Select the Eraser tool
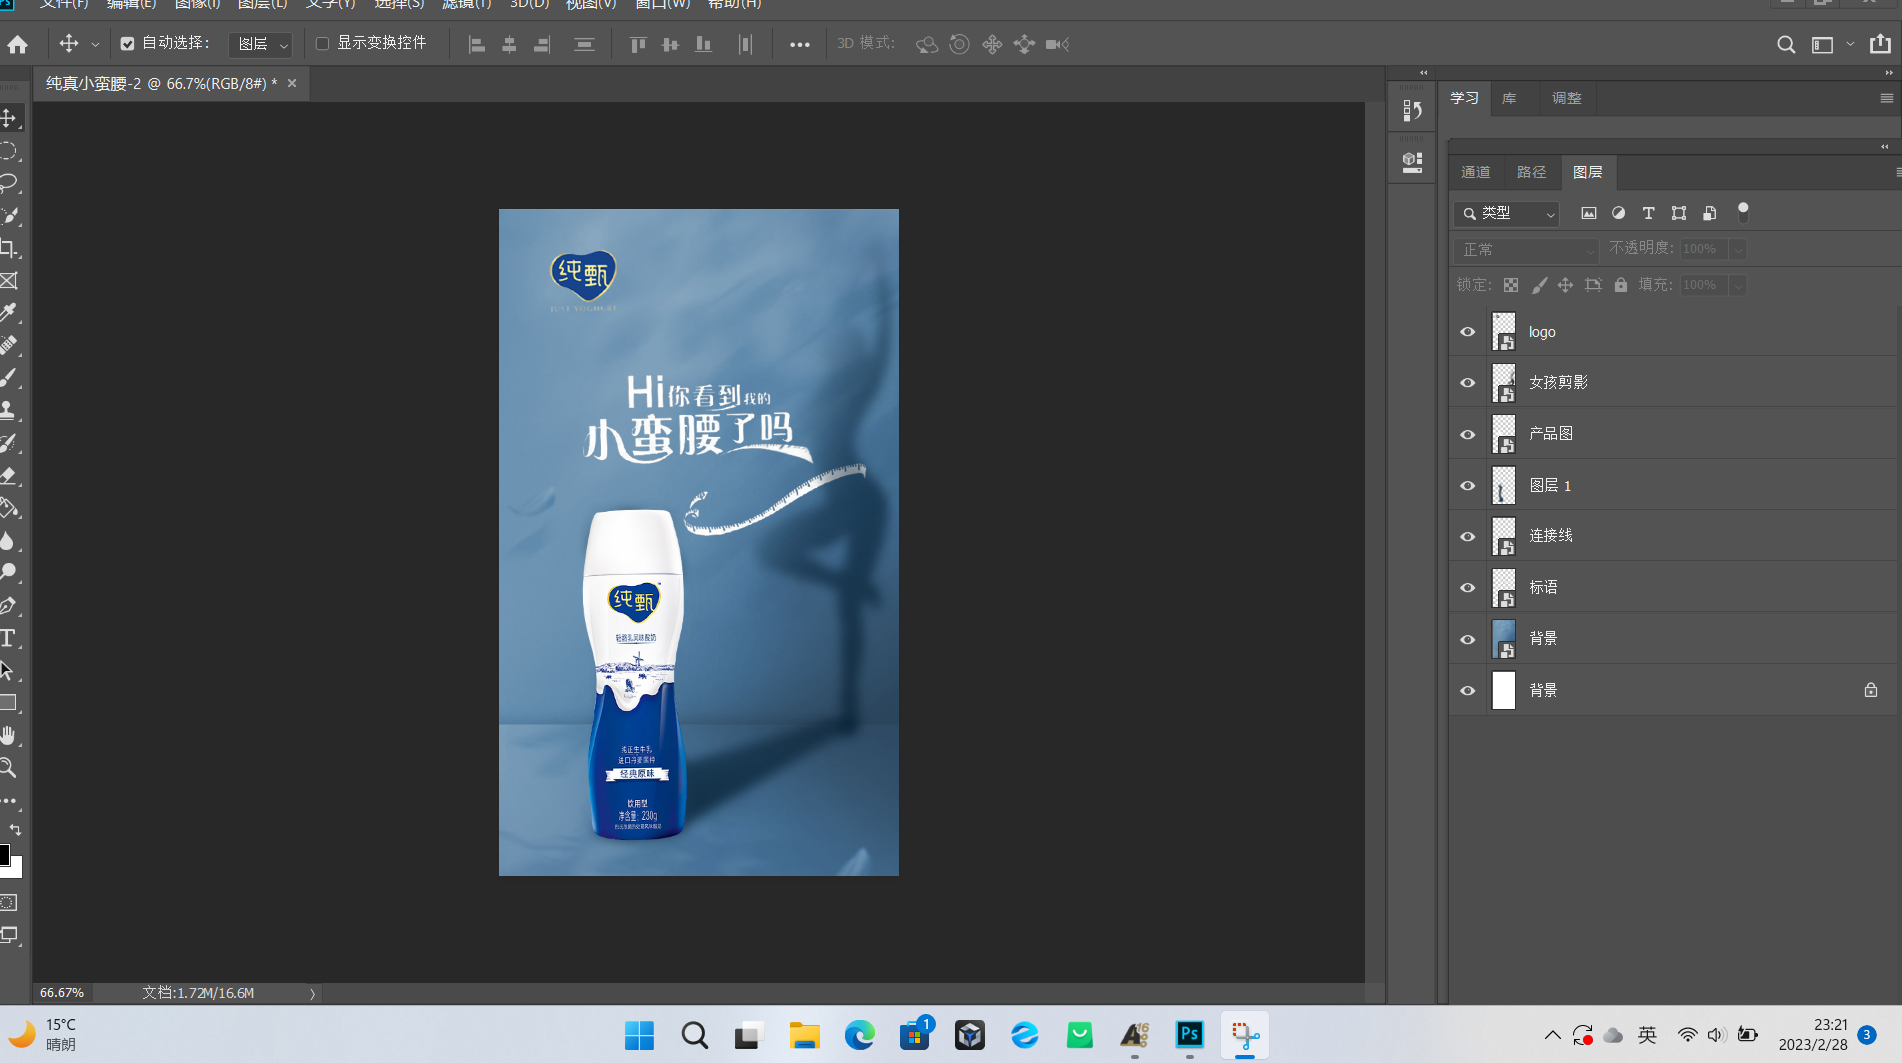The height and width of the screenshot is (1063, 1902). [x=8, y=475]
